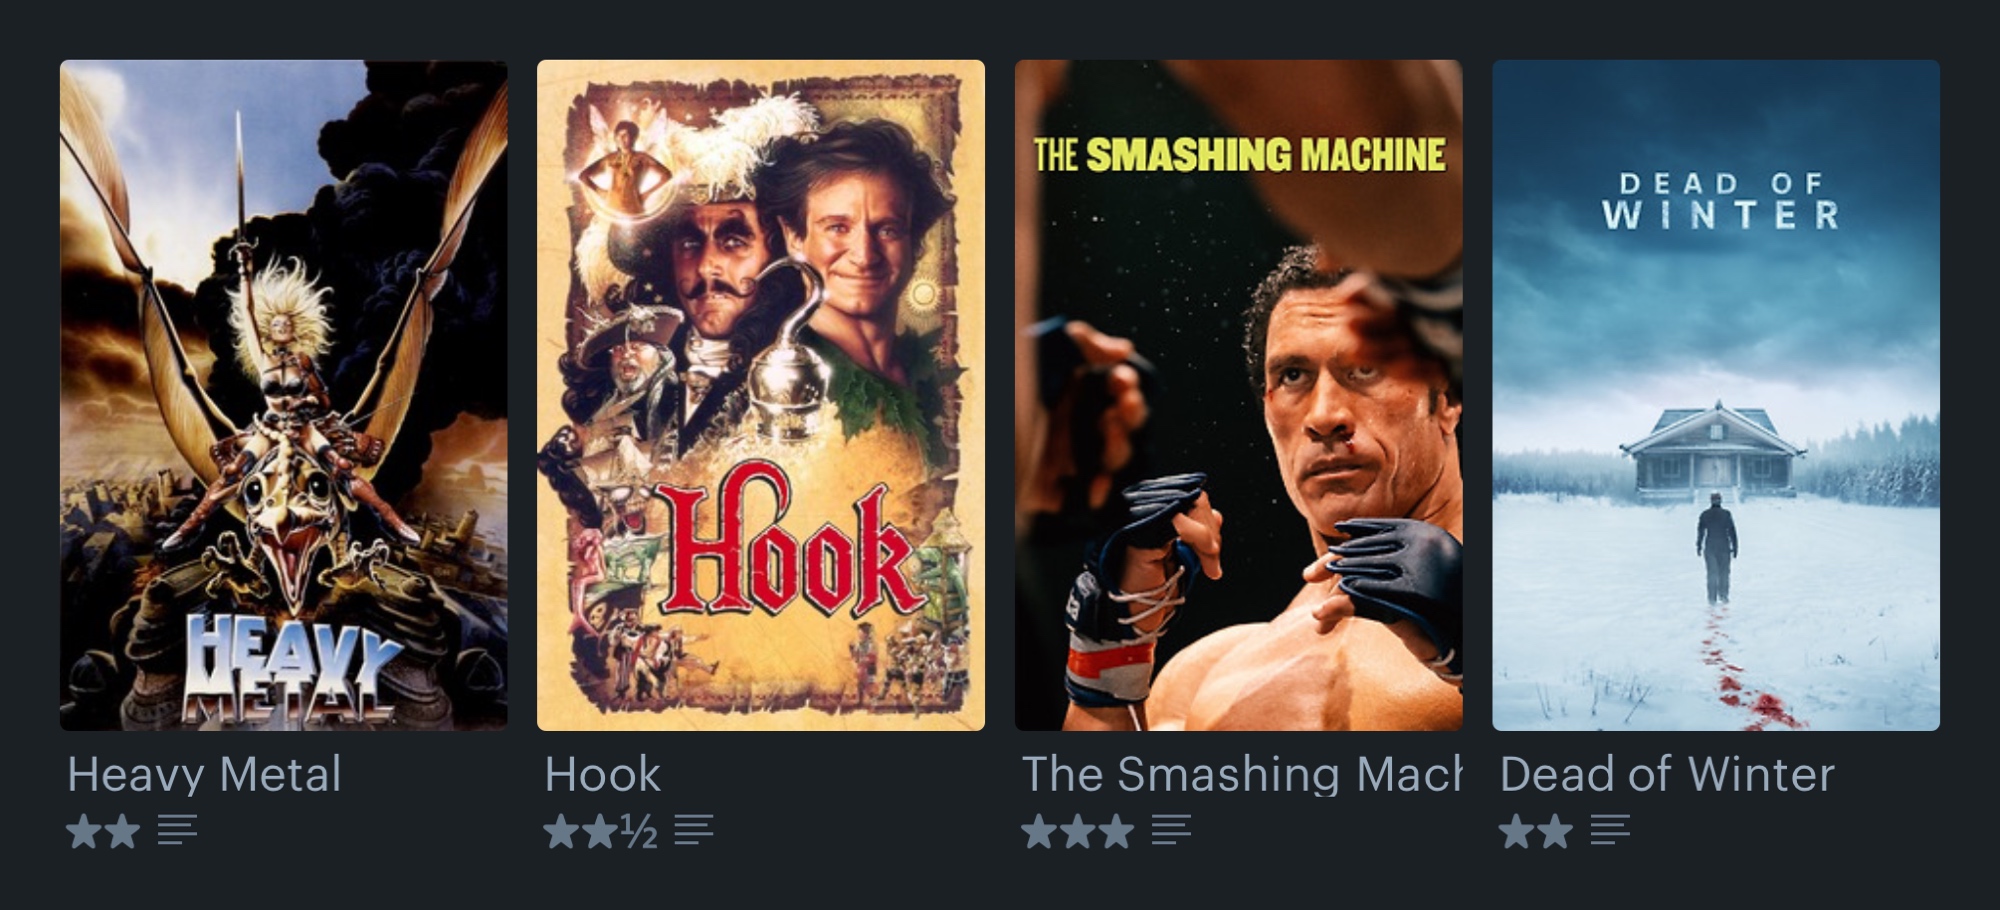
Task: Click the two-and-a-half star rating under Hook
Action: point(600,831)
